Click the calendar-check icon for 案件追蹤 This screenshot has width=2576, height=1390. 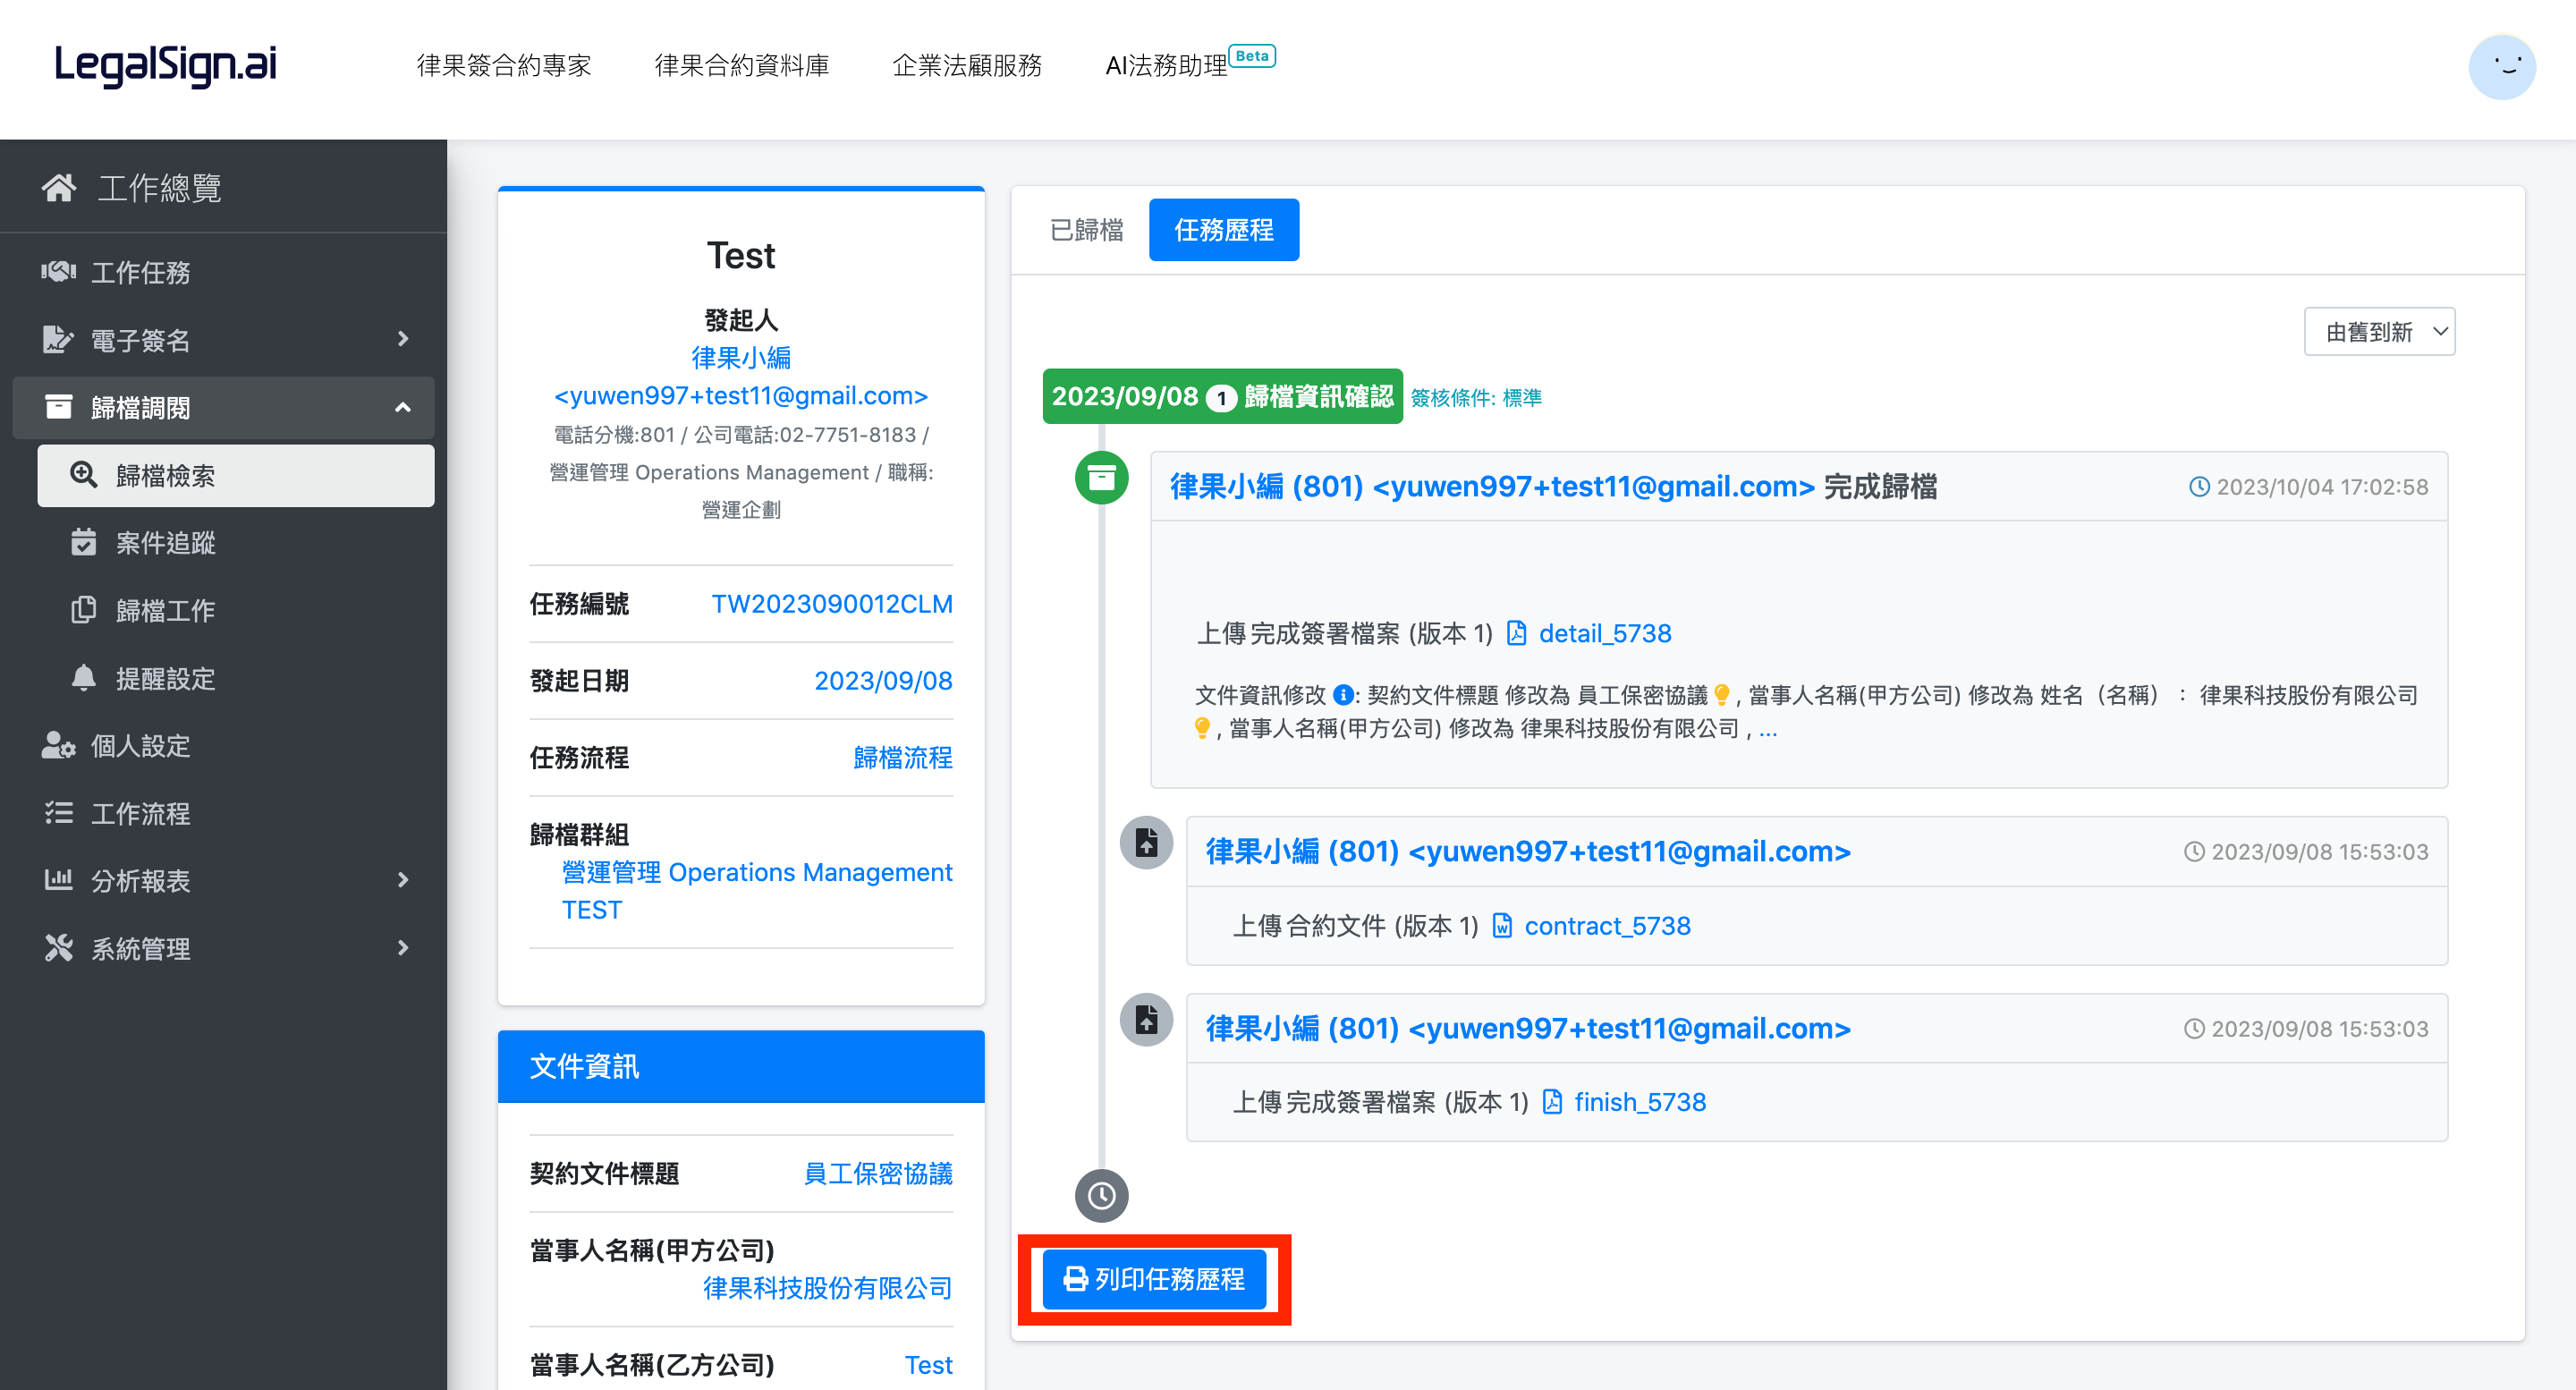click(x=84, y=542)
